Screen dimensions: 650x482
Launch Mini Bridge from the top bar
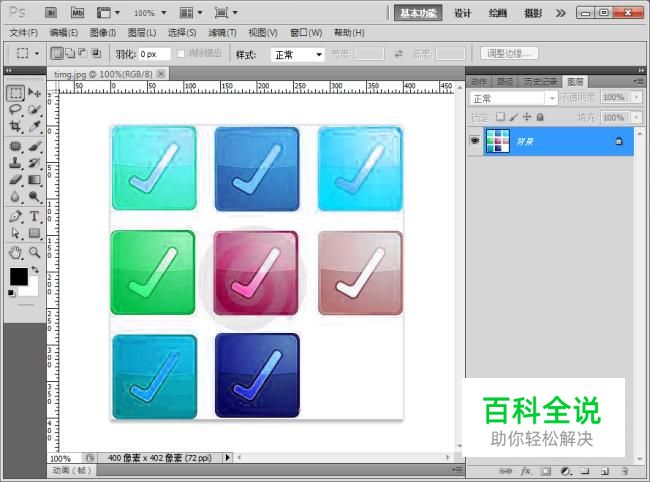[x=78, y=13]
